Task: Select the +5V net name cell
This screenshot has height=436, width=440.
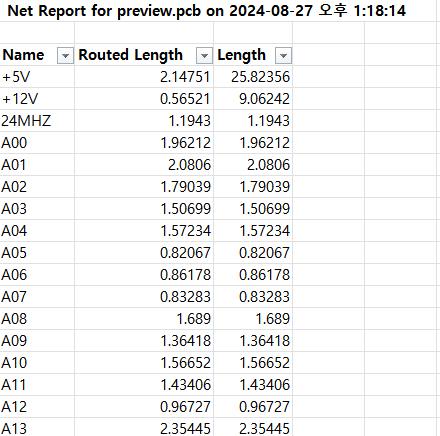Action: coord(37,77)
